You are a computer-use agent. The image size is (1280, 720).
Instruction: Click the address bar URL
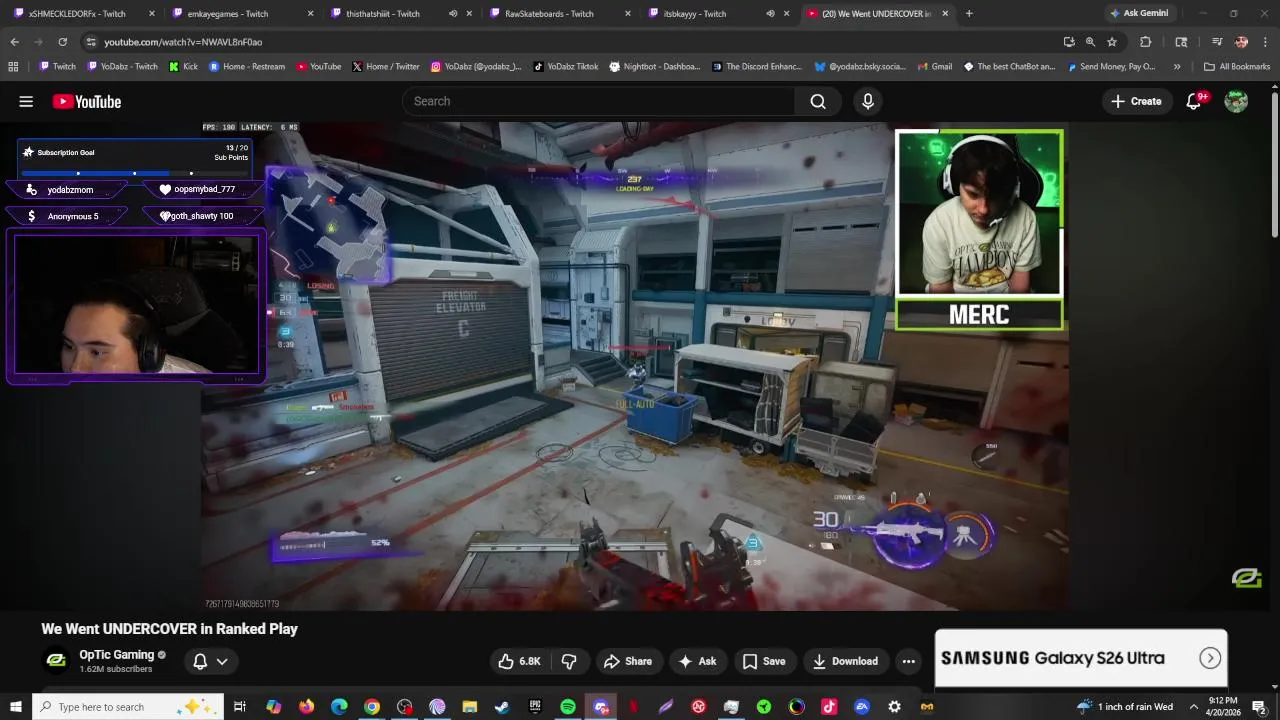click(183, 42)
